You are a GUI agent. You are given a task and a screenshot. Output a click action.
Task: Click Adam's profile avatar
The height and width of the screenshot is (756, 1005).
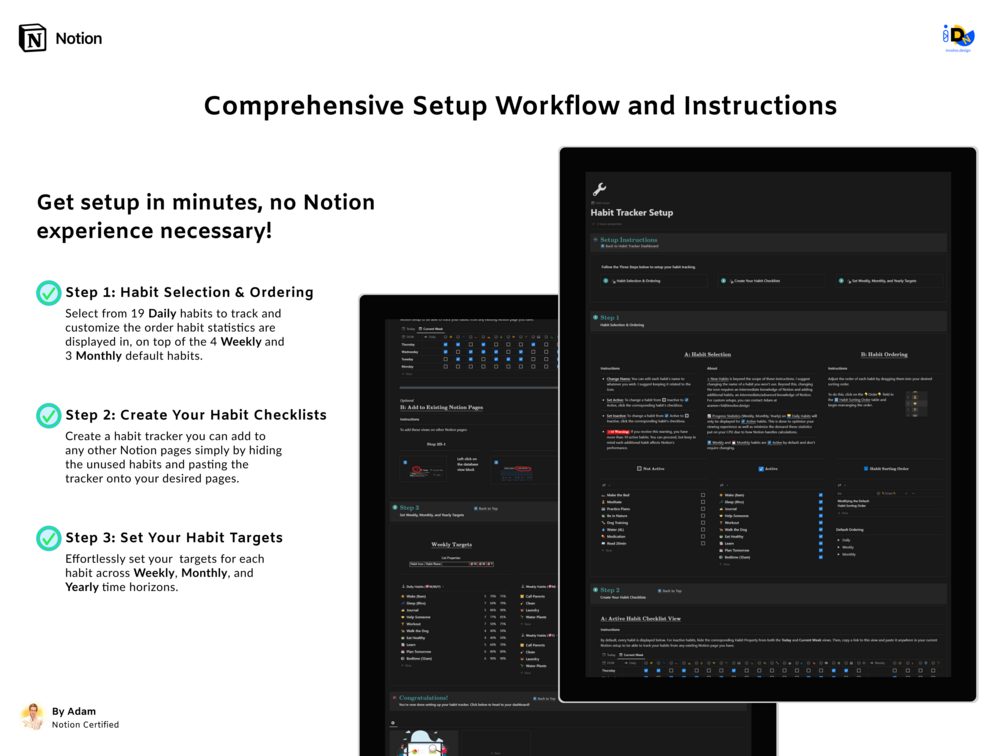point(32,716)
